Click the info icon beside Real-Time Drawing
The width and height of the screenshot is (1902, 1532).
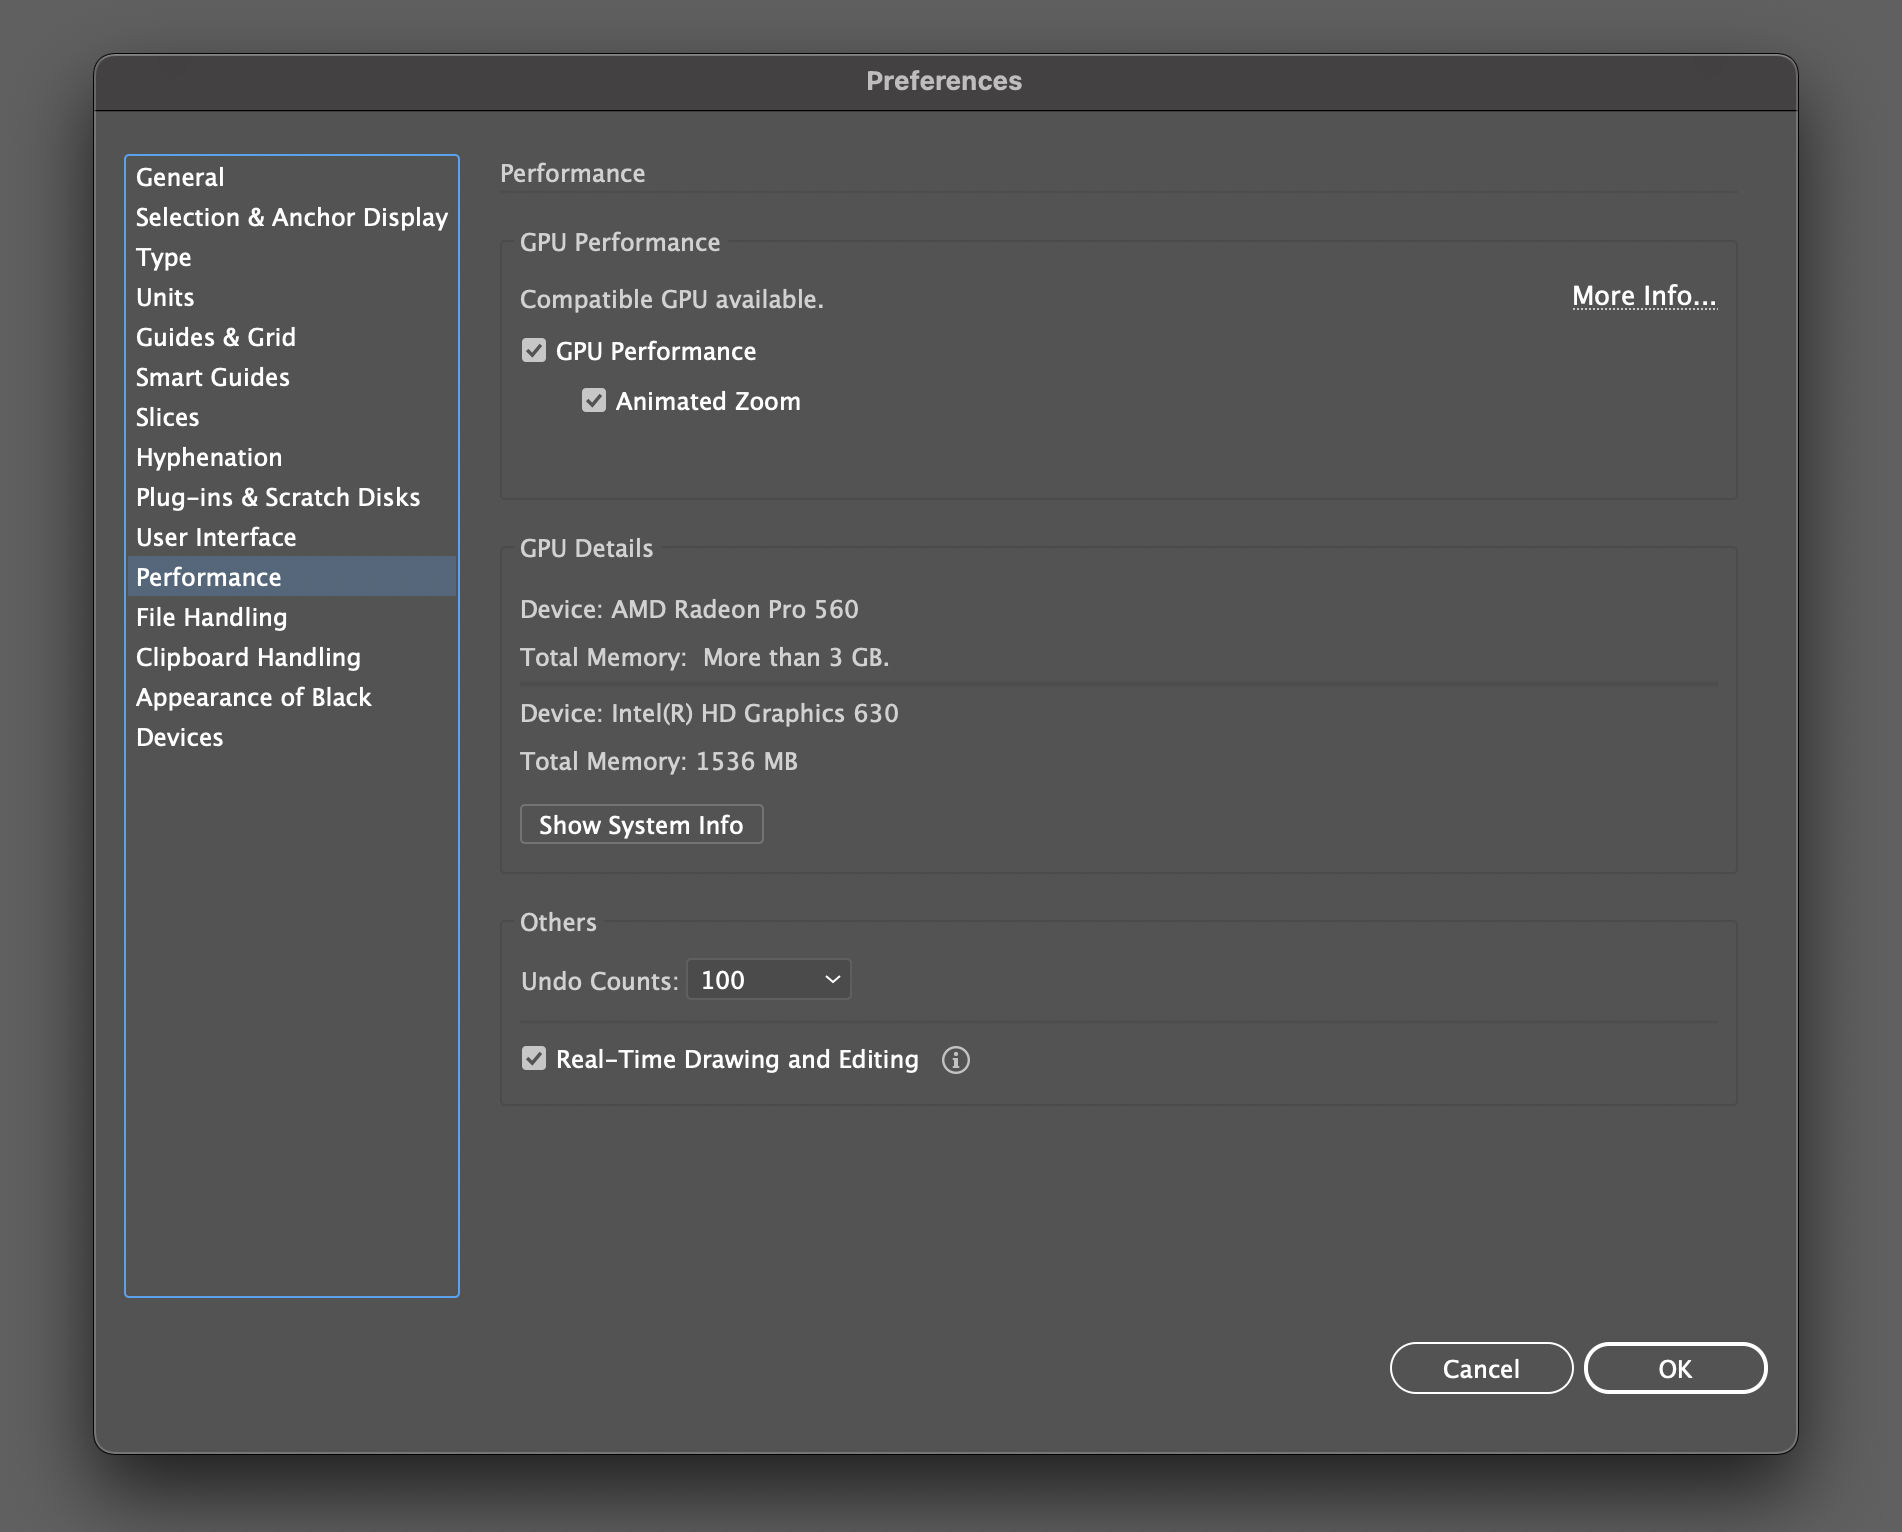pos(956,1059)
